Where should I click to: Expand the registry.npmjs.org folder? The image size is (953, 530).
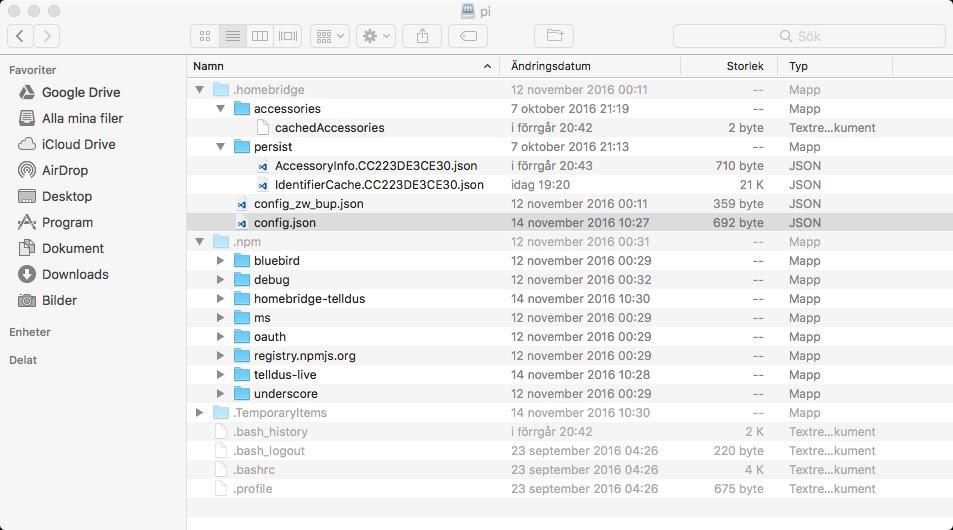pos(220,356)
